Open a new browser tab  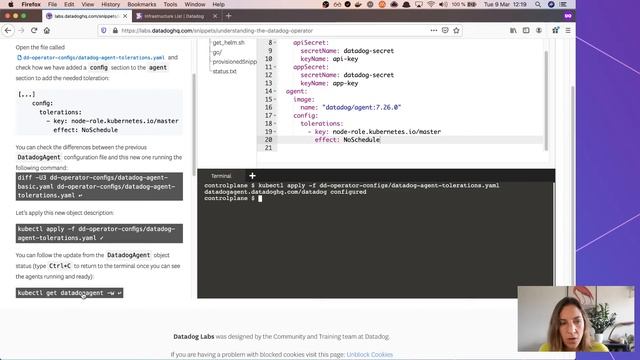[x=229, y=16]
